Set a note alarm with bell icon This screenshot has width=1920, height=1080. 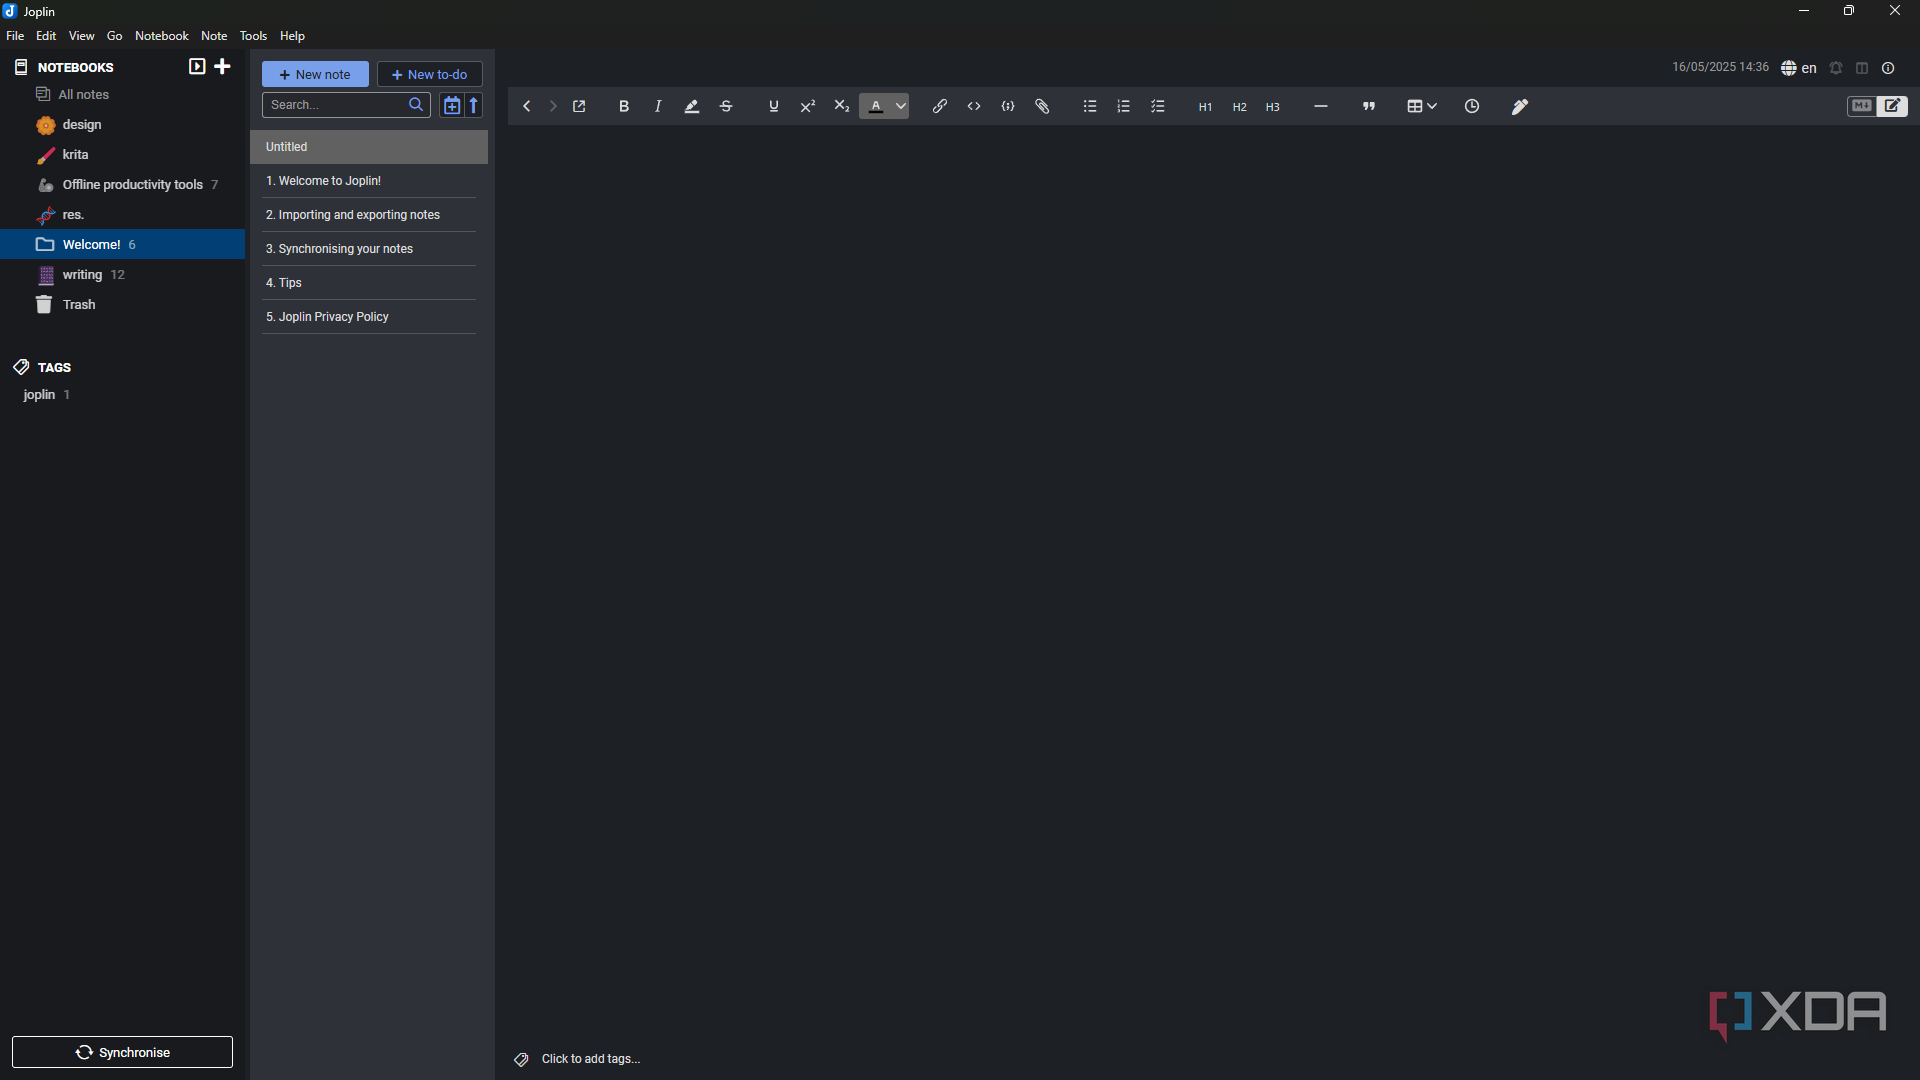pos(1836,68)
